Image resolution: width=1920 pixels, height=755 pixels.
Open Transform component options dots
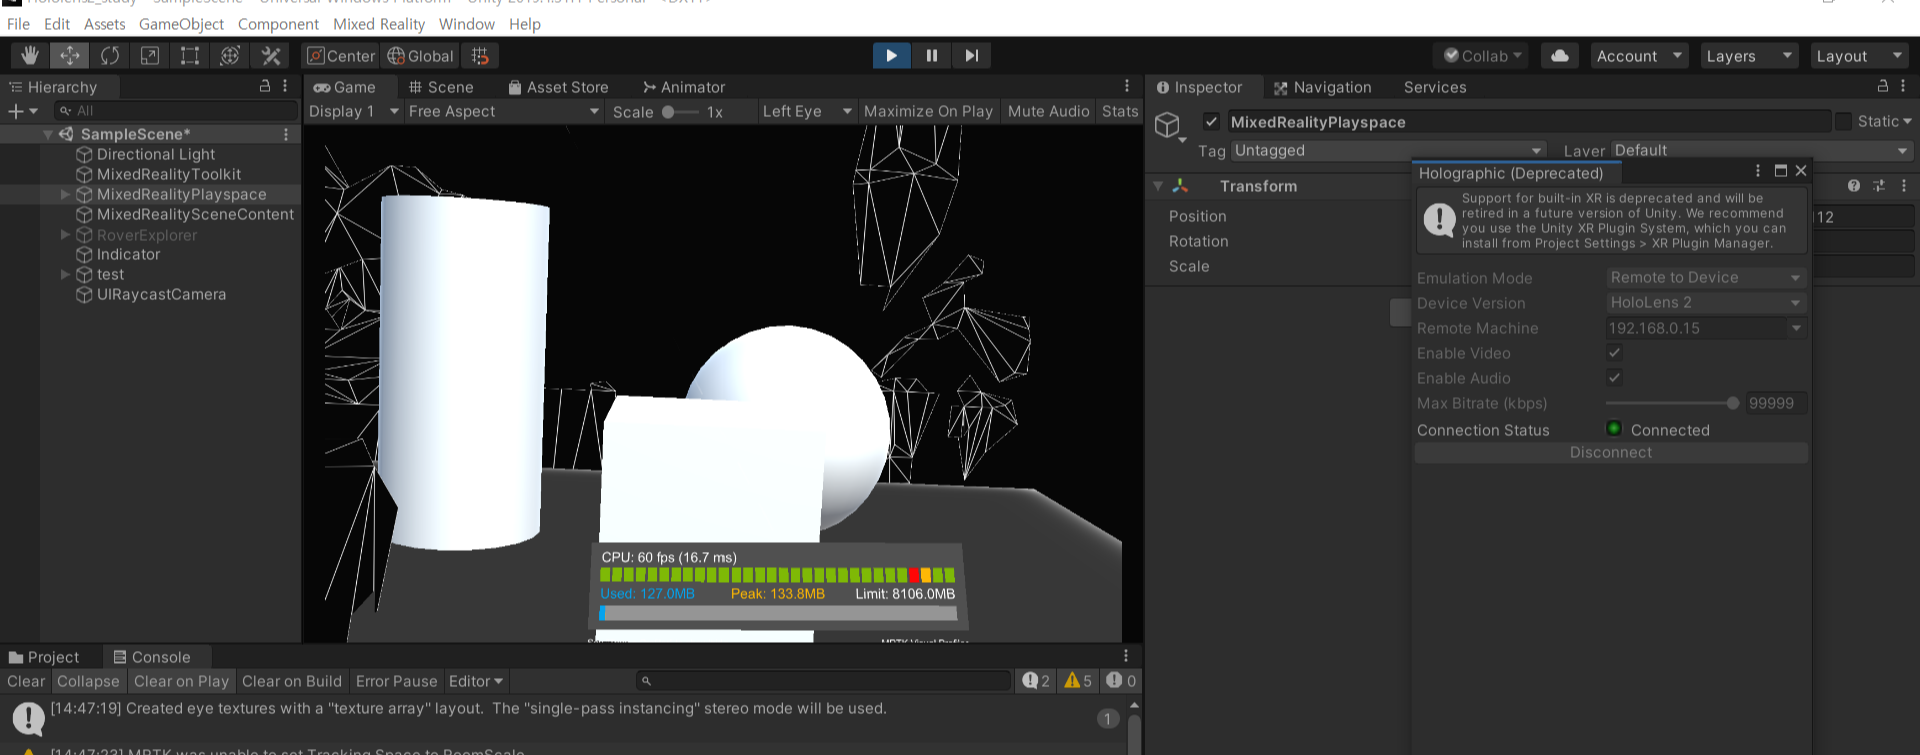(x=1904, y=186)
